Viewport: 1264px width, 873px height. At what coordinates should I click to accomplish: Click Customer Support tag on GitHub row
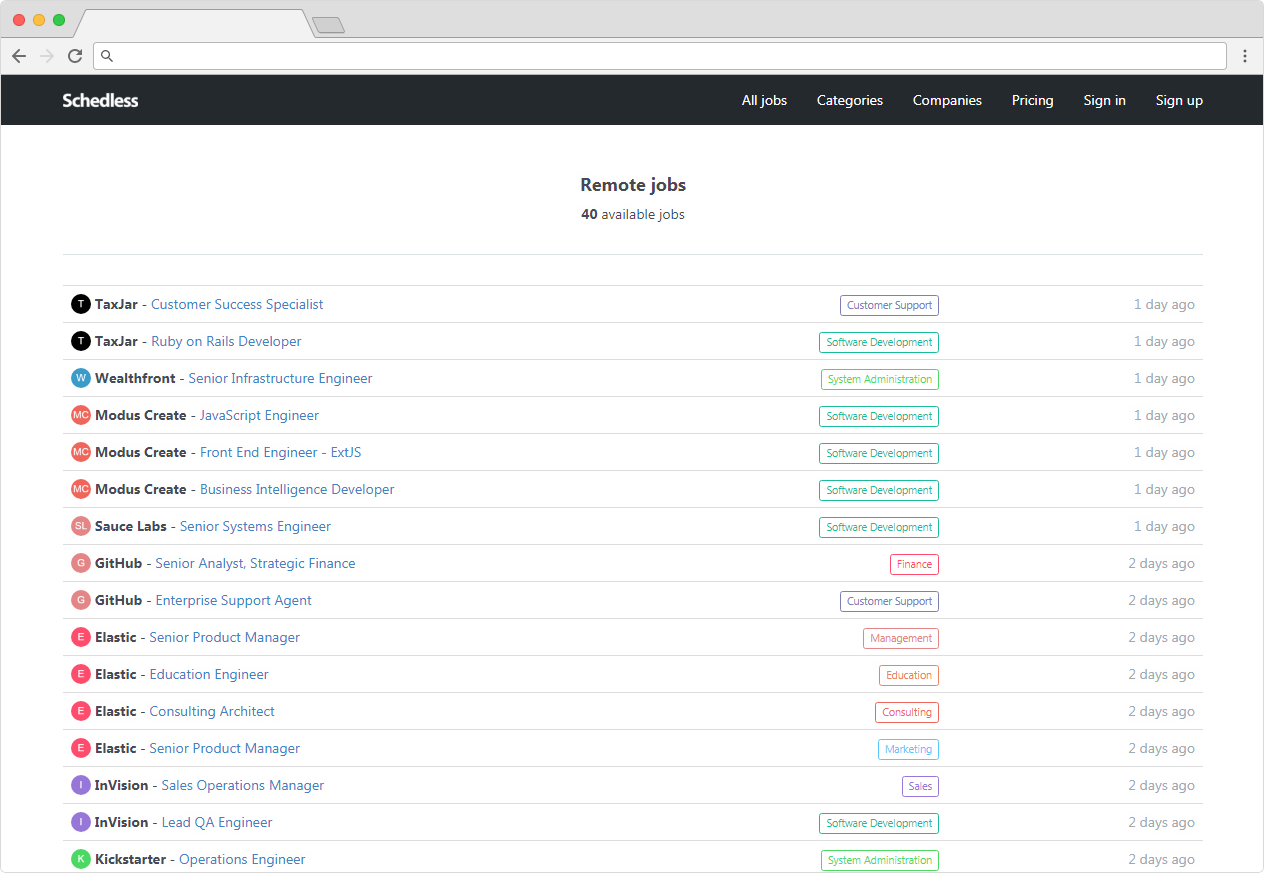[x=889, y=601]
